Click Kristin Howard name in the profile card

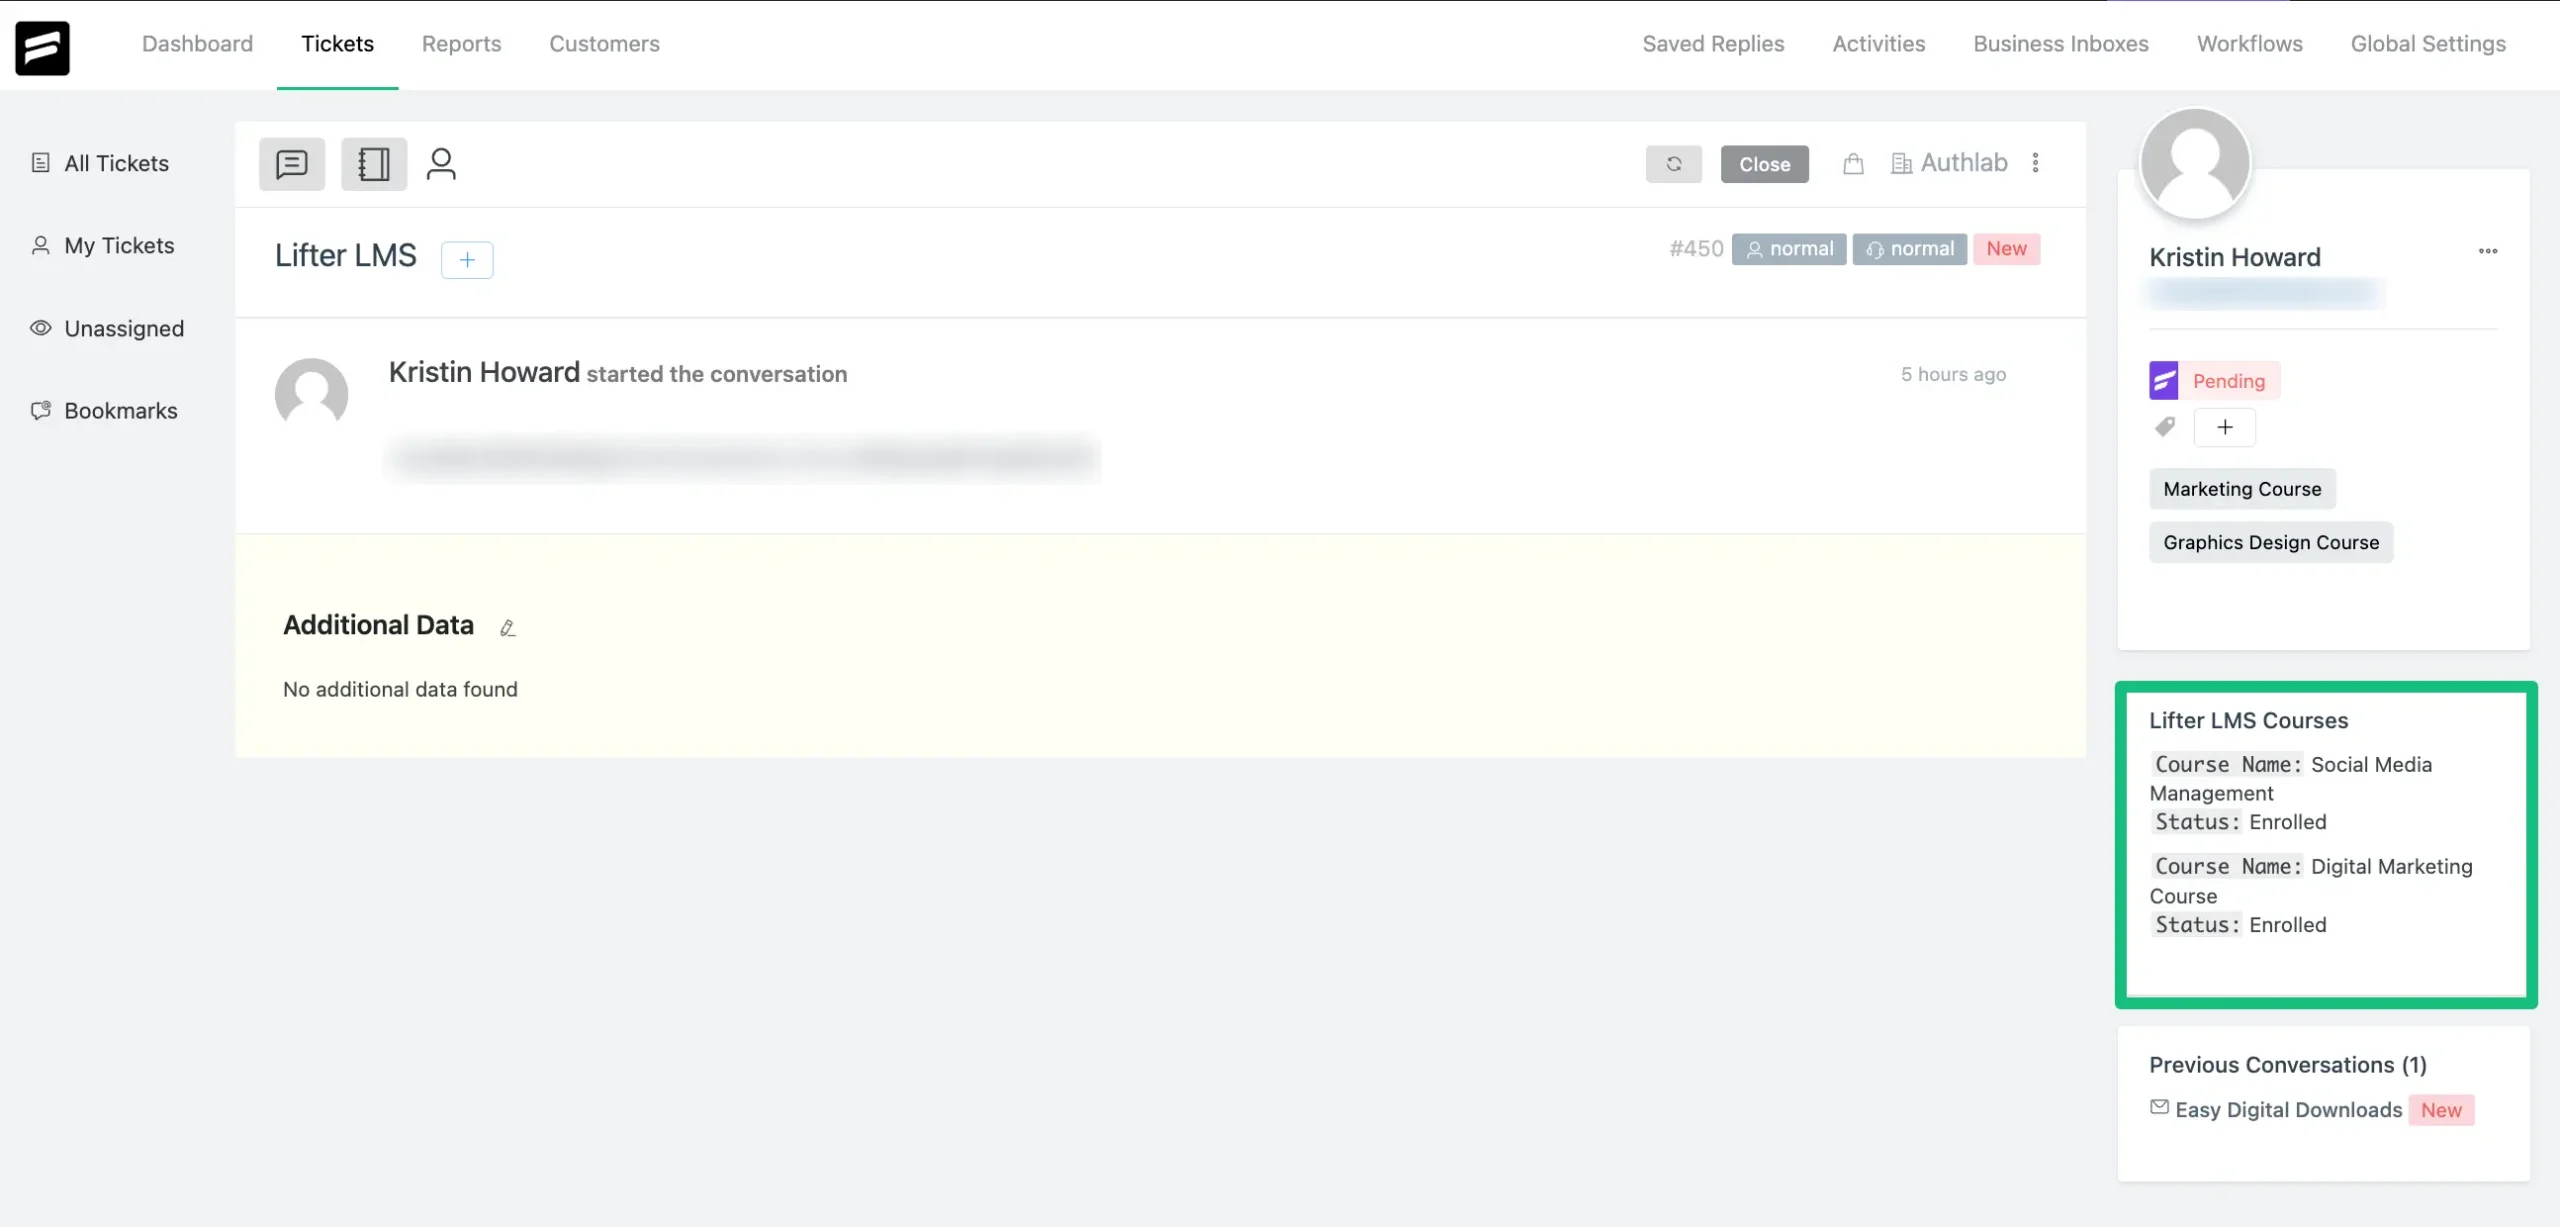[2235, 257]
